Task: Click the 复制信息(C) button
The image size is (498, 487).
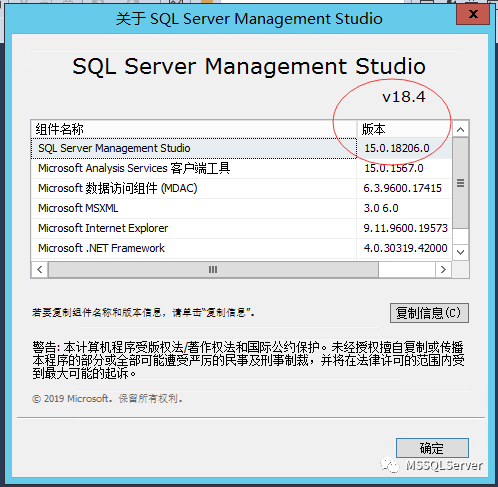Action: click(x=429, y=313)
